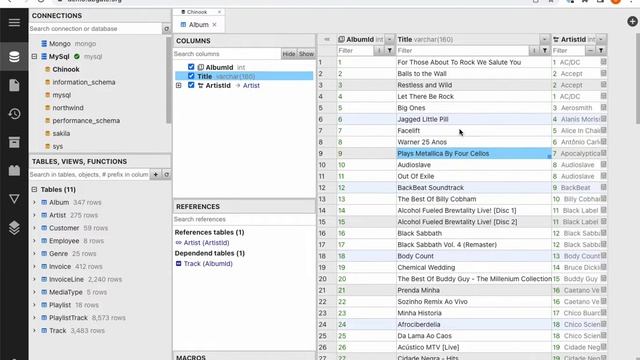Open Audioslave reference icon in row 10
The width and height of the screenshot is (640, 360).
[x=603, y=164]
